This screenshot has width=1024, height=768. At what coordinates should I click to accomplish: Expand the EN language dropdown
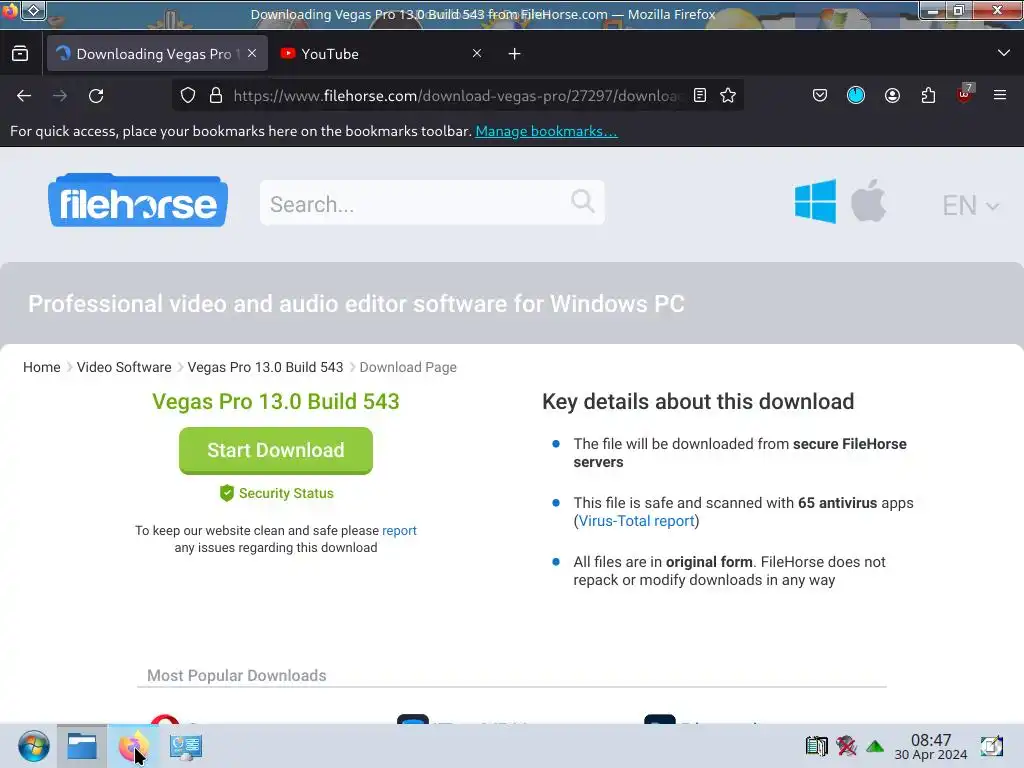[x=970, y=206]
